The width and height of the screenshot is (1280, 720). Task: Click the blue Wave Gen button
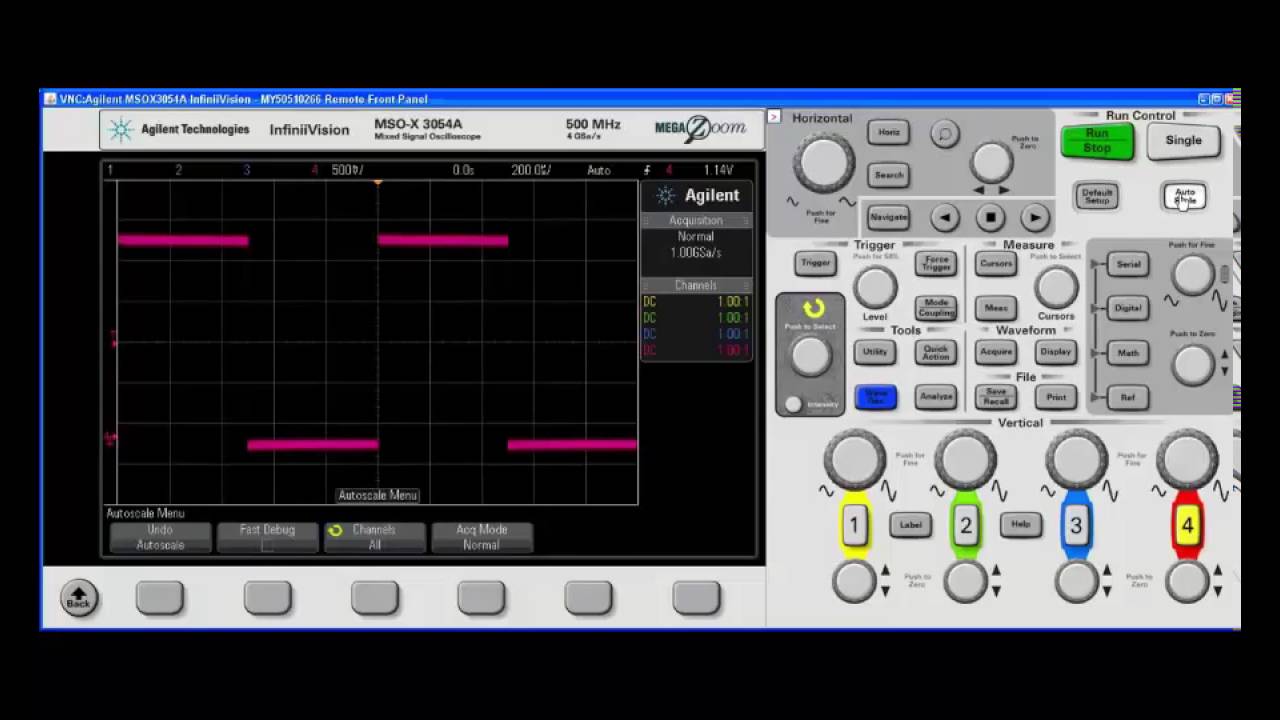pos(875,397)
